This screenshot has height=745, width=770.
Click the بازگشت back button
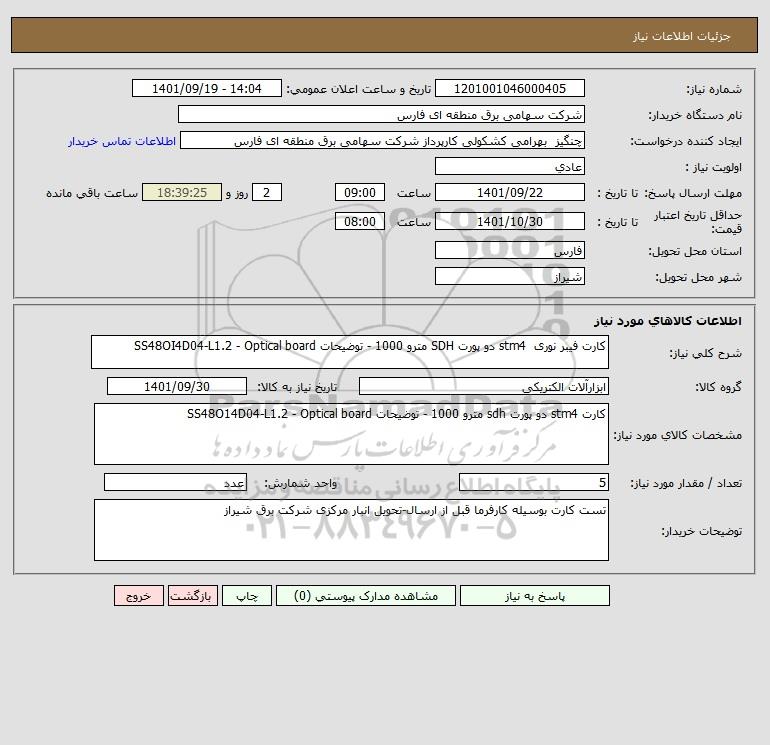pos(192,596)
